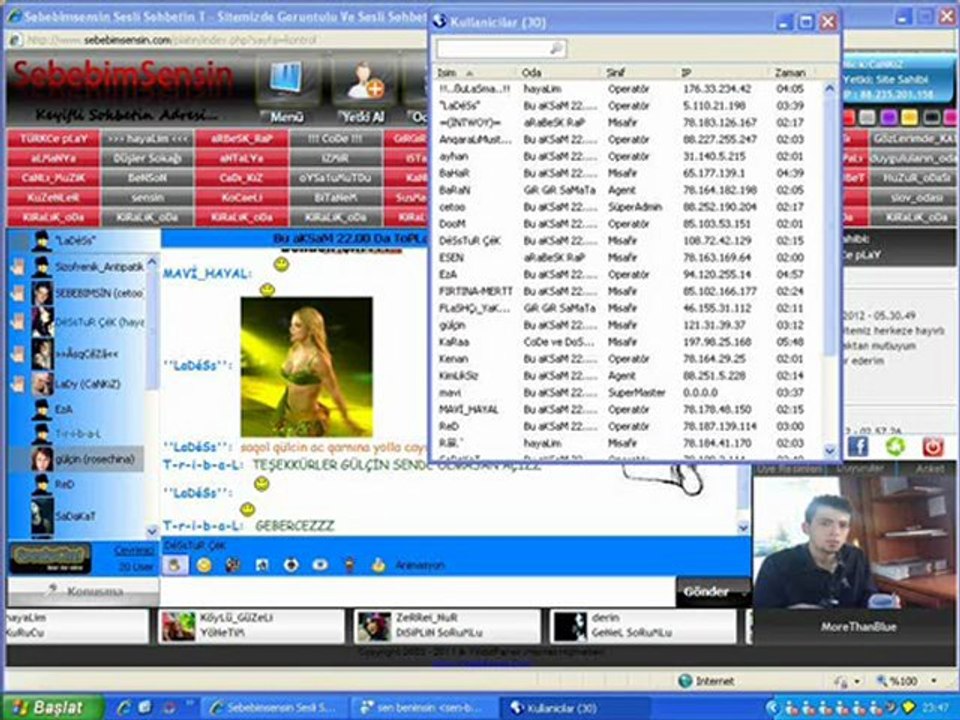Click hand icon next to LaDy (CaNKiZ)
The width and height of the screenshot is (960, 720).
click(18, 384)
